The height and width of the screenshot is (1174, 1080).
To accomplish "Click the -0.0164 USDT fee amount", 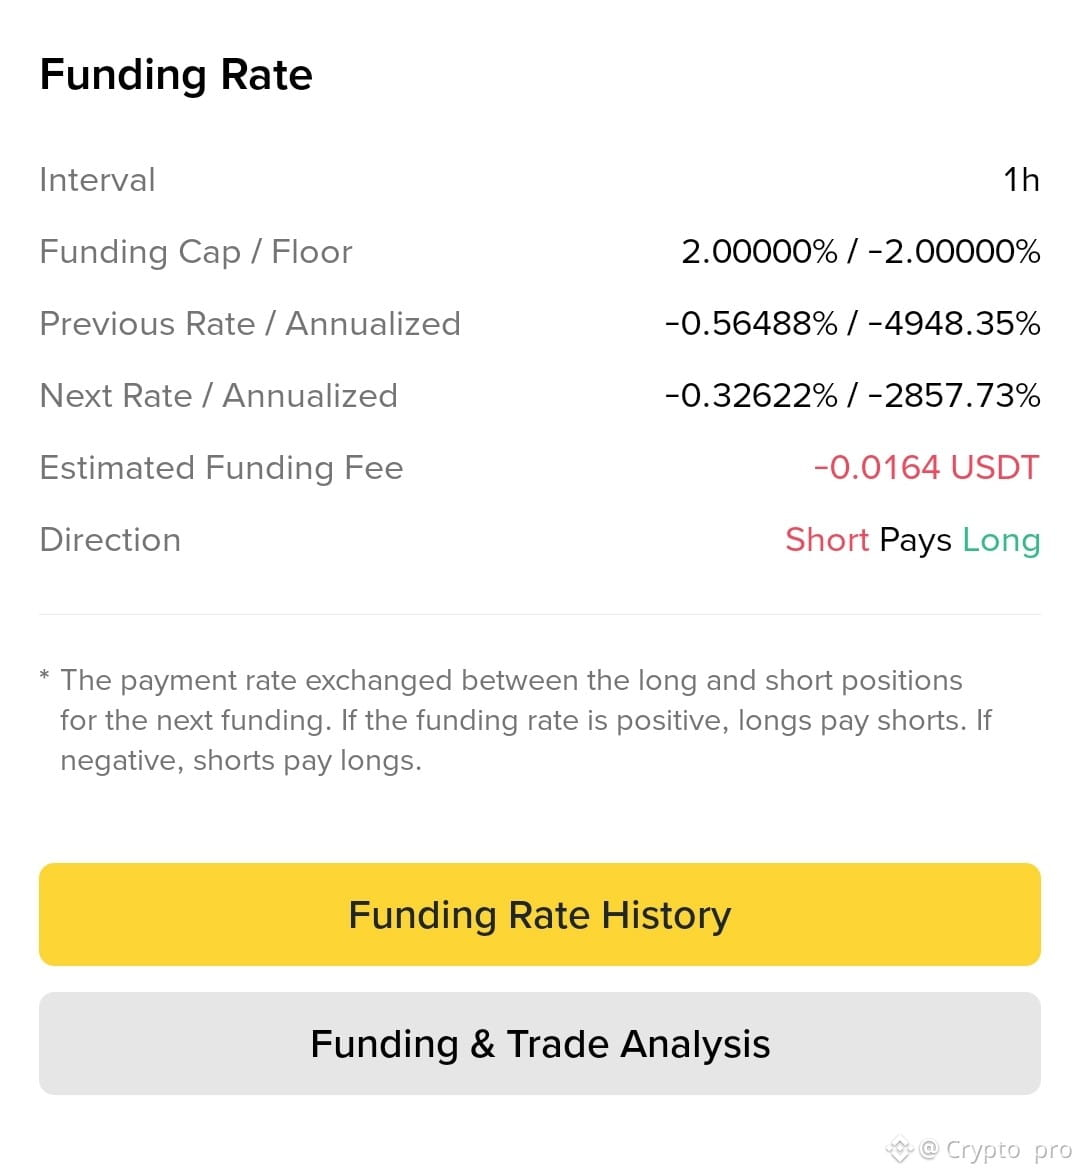I will [926, 468].
